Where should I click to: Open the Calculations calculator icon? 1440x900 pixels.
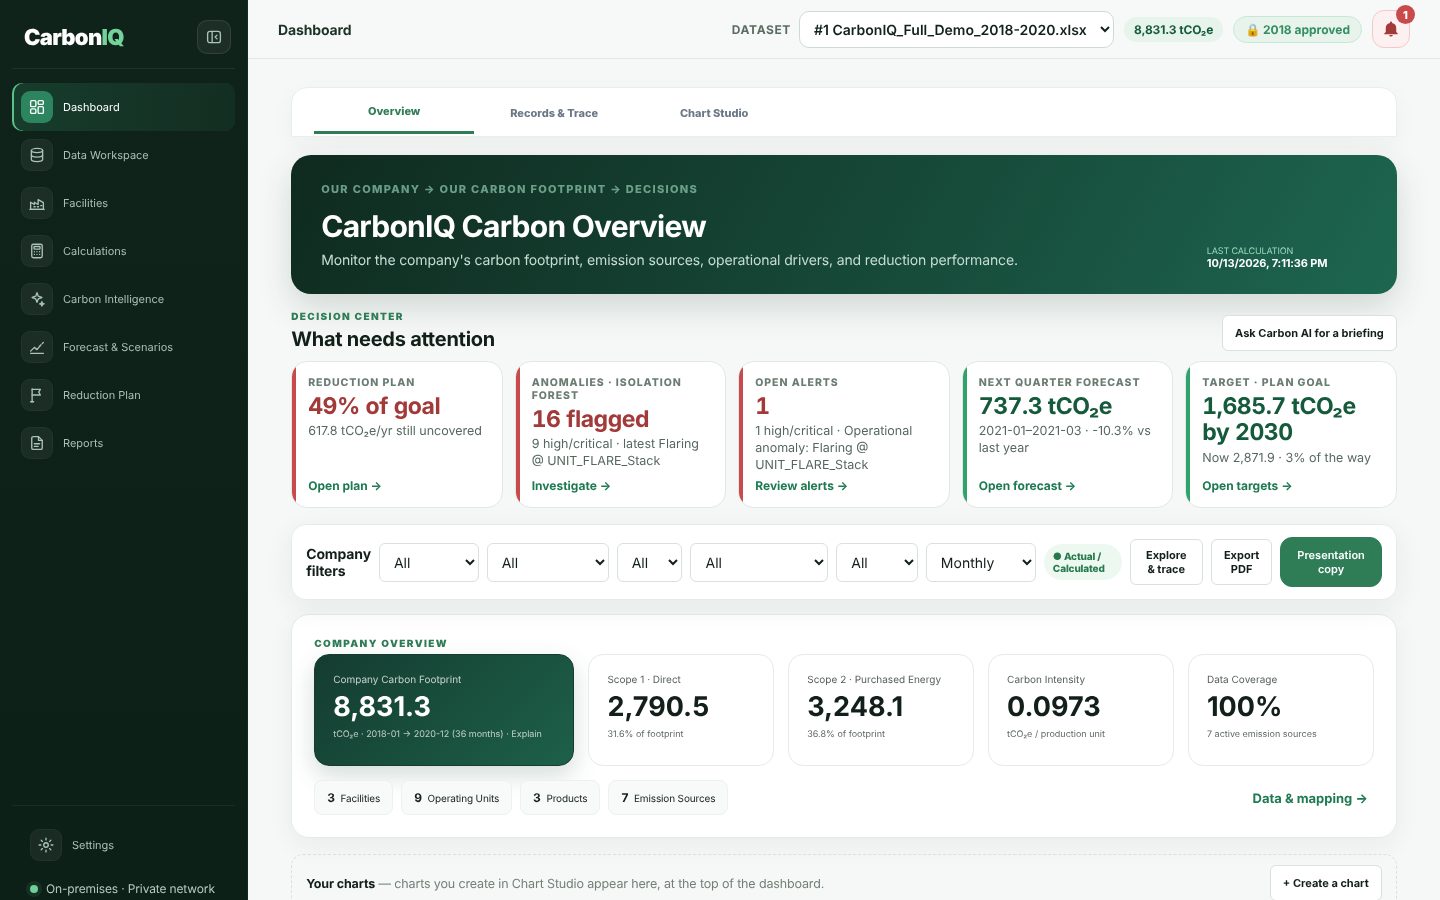pos(37,251)
